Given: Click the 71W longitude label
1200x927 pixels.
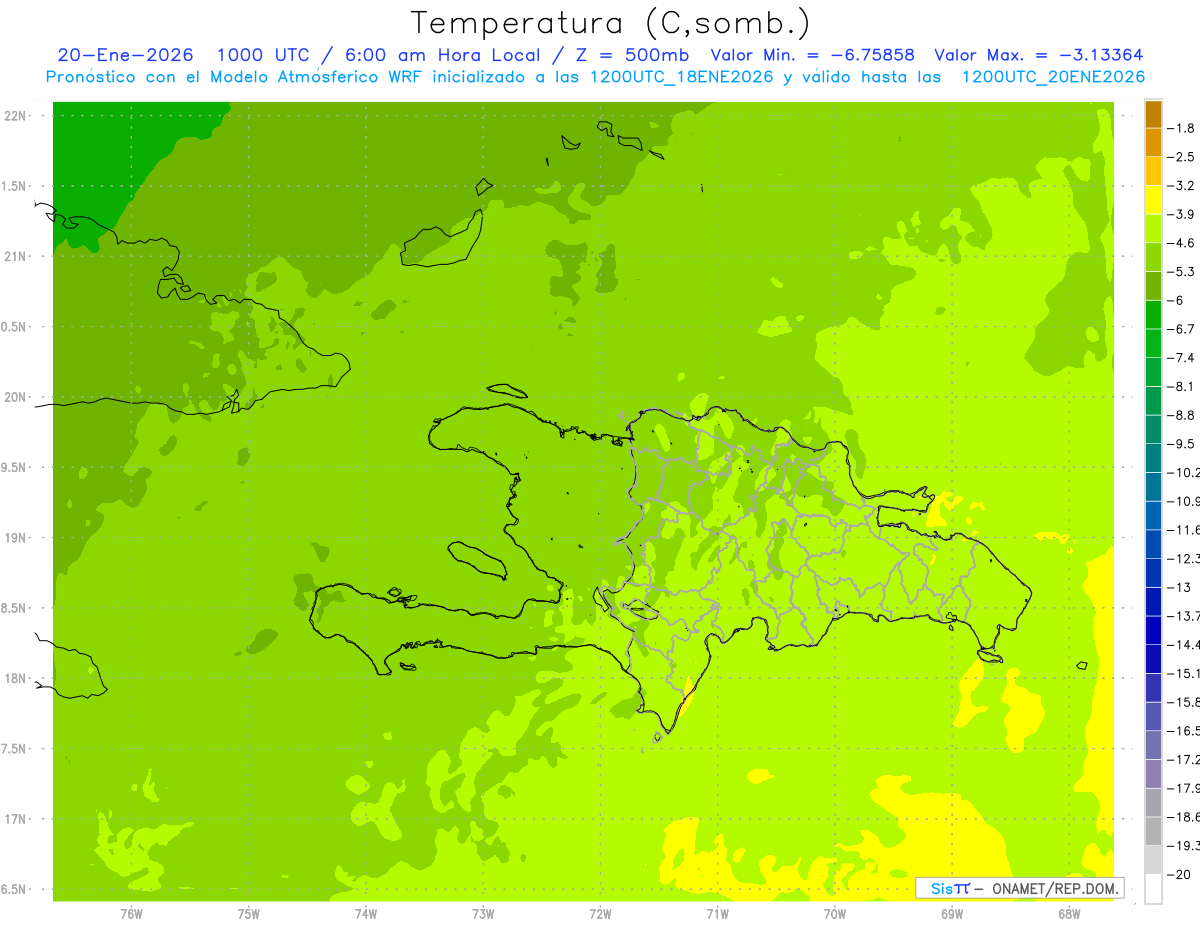Looking at the screenshot, I should (717, 914).
